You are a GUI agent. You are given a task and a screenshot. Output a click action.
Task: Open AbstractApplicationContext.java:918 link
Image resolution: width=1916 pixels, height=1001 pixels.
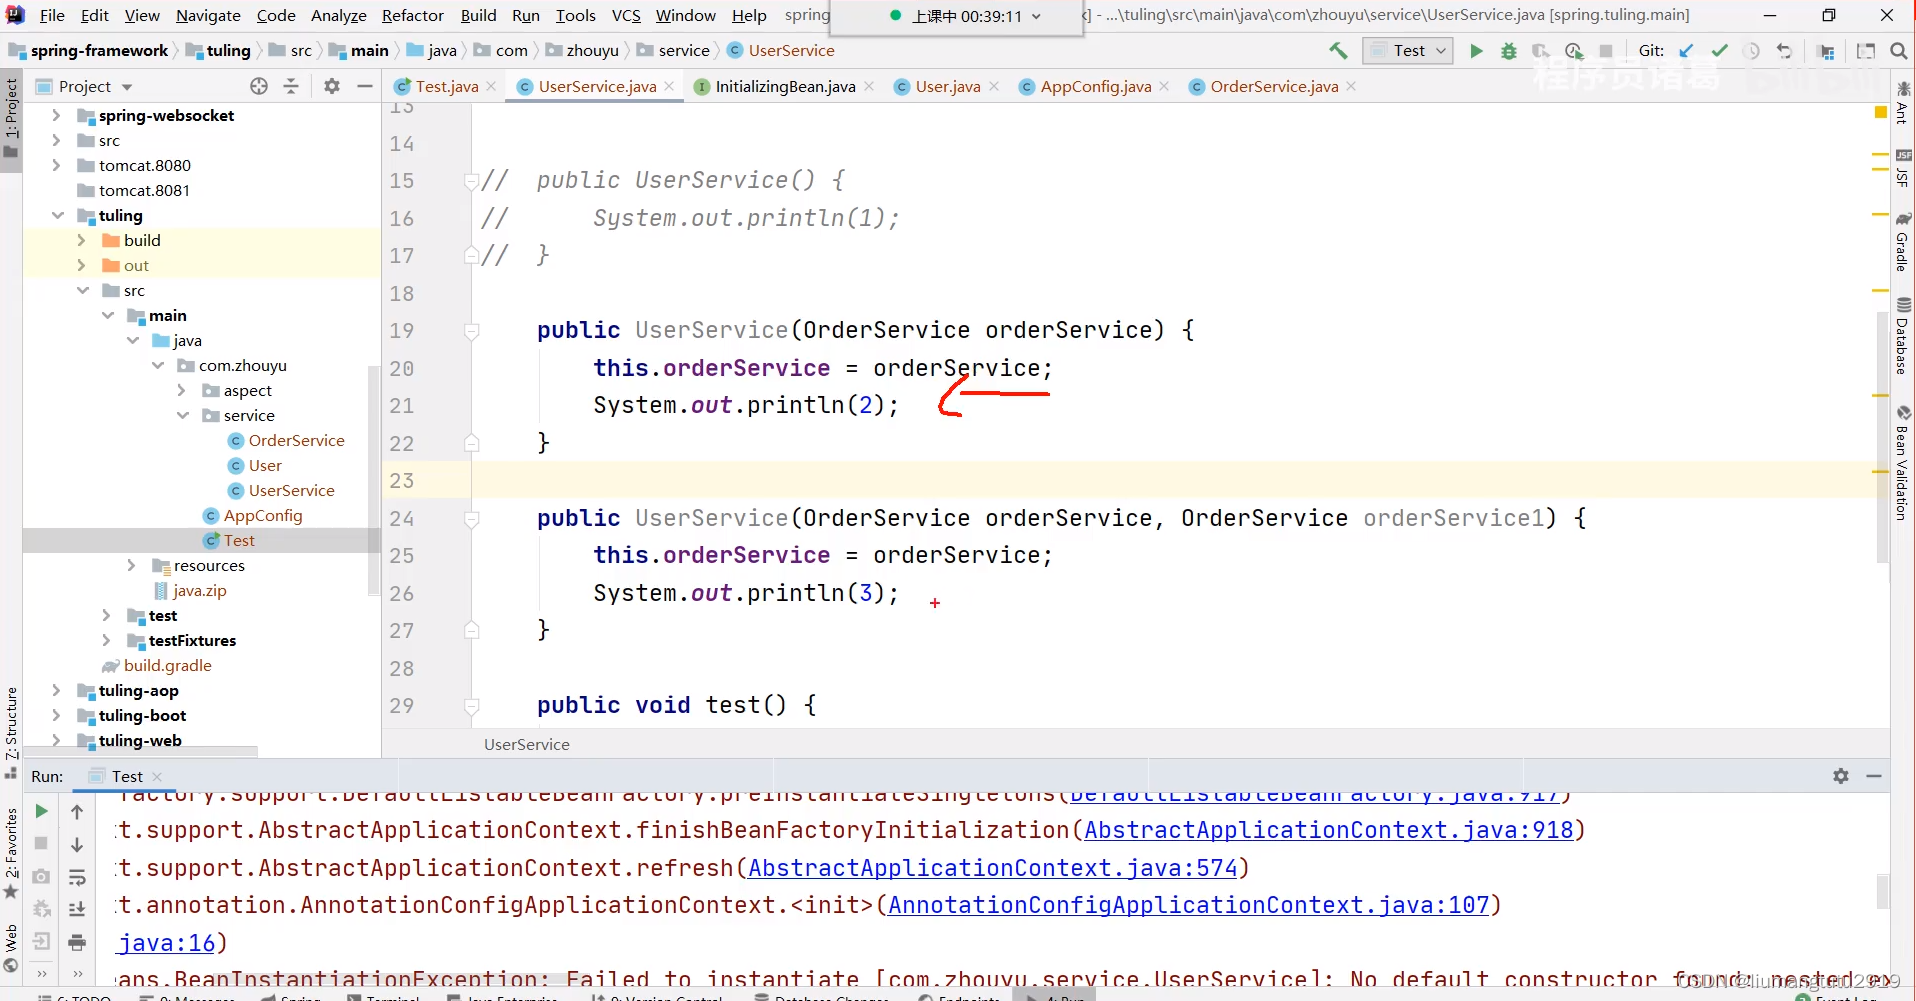coord(1329,830)
